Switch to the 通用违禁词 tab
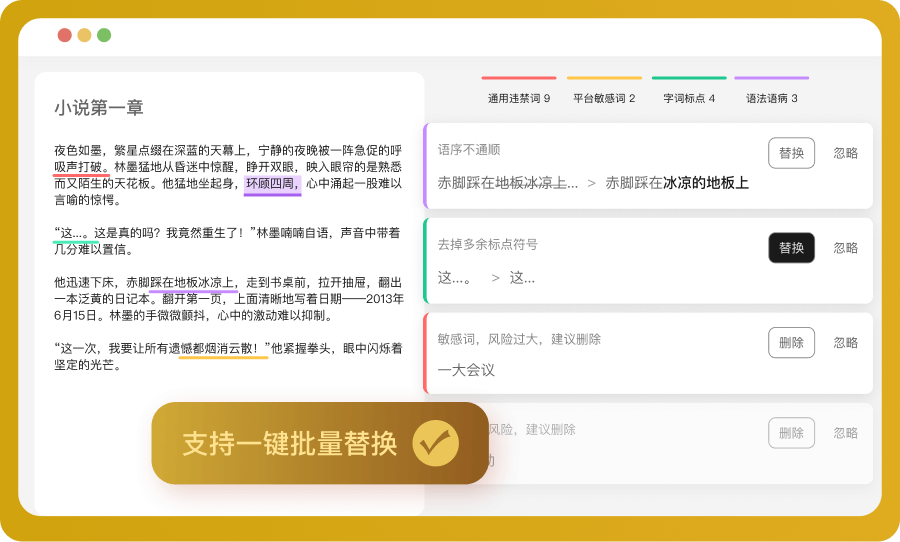 click(518, 98)
